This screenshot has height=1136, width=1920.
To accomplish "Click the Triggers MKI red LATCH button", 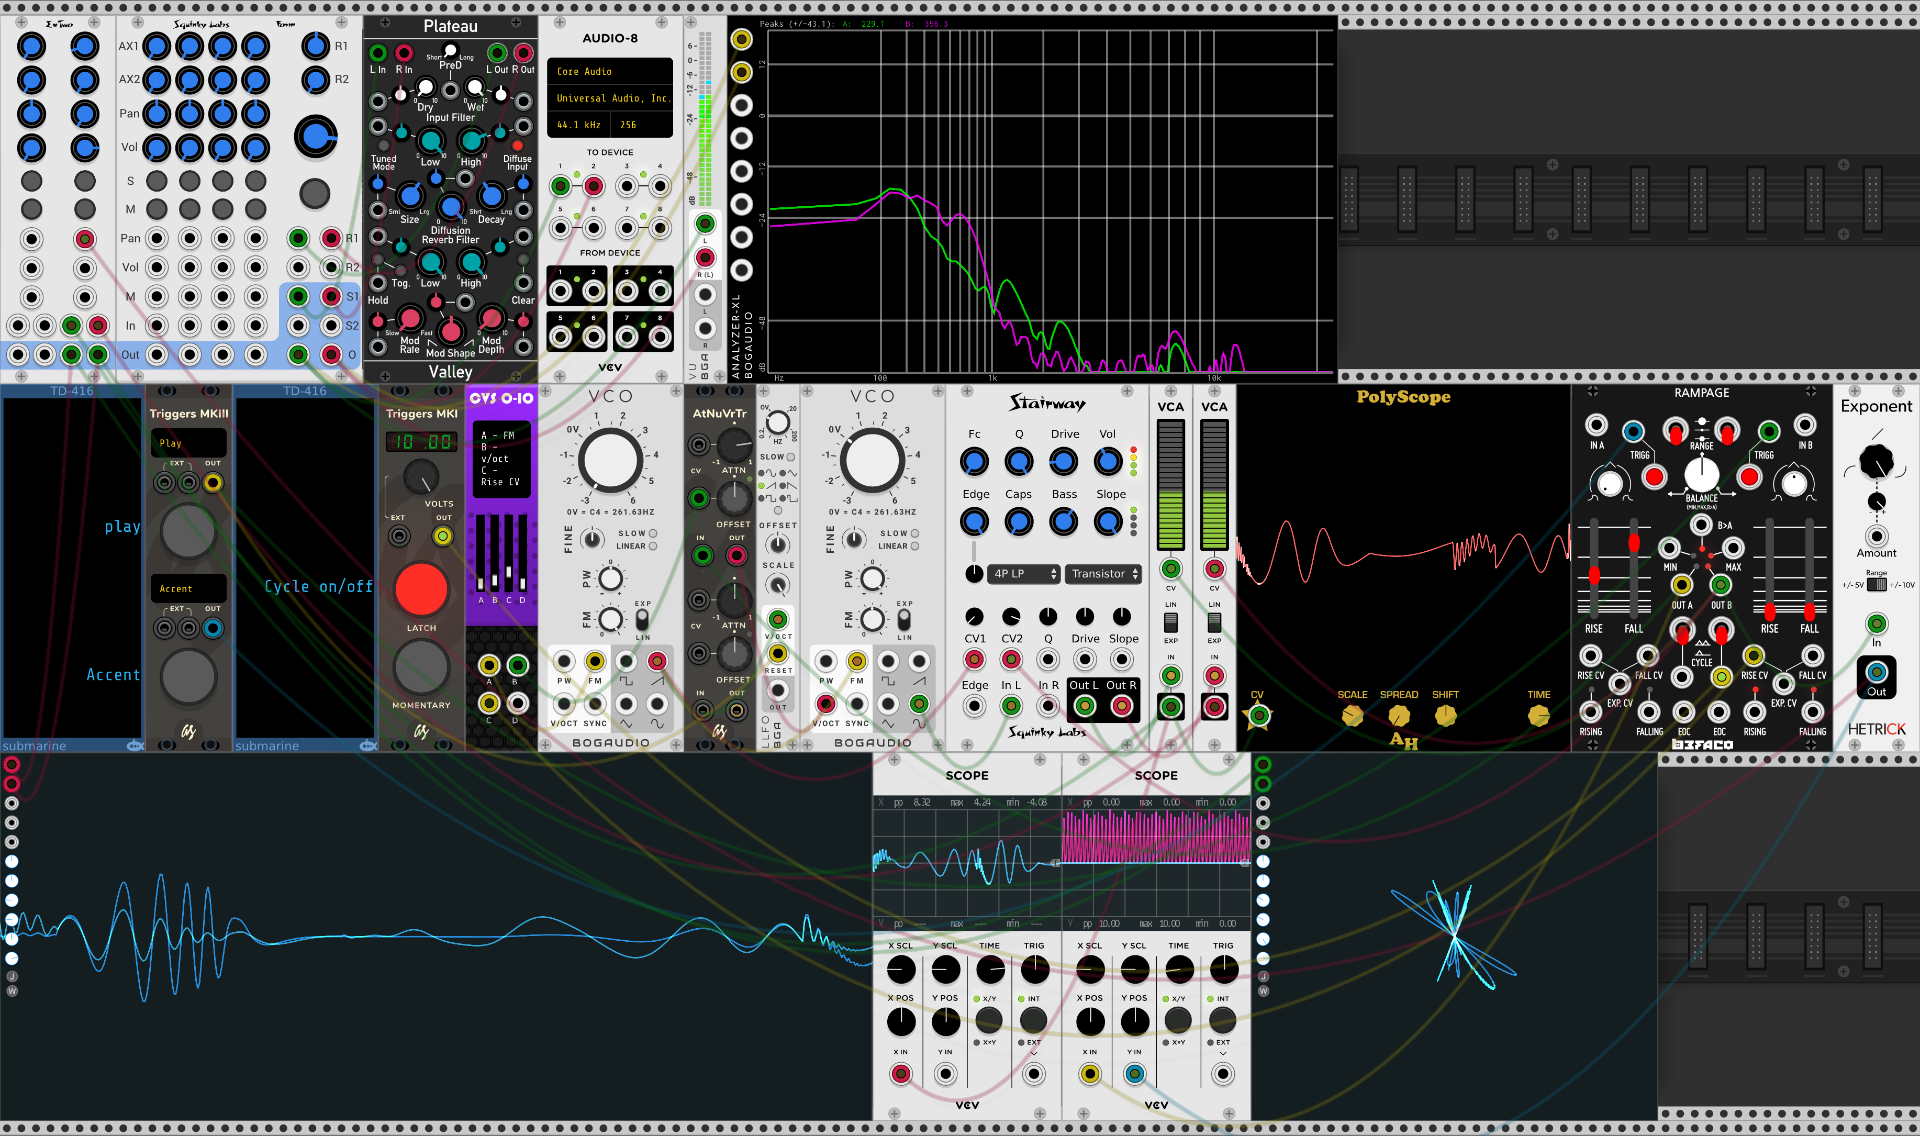I will tap(421, 589).
